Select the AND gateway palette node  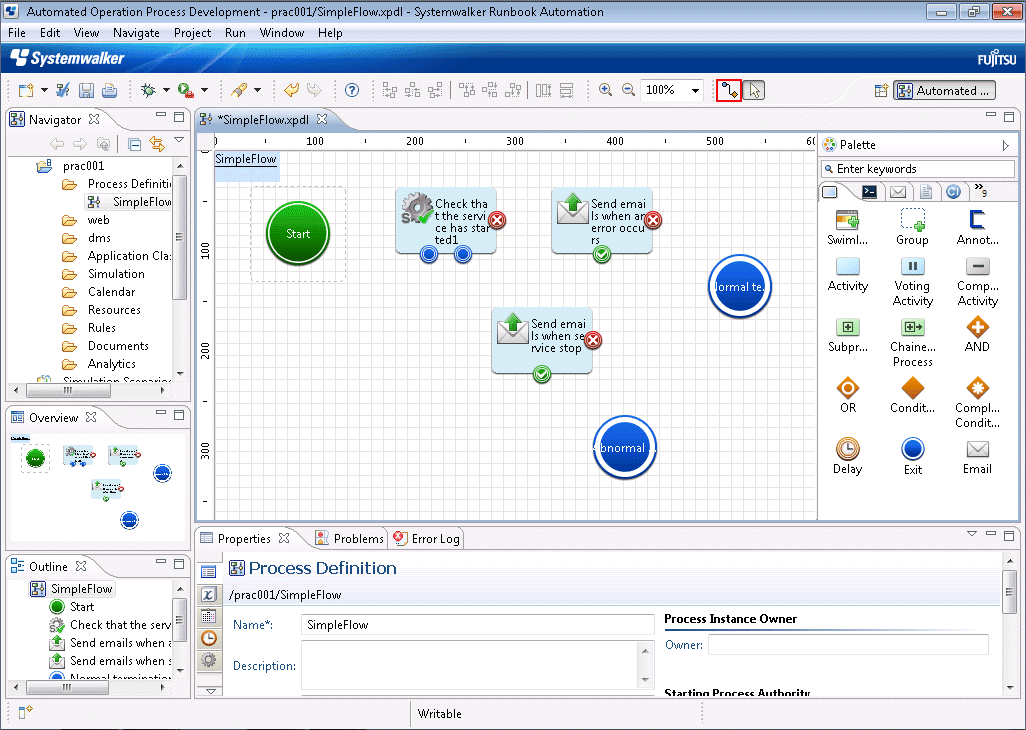tap(977, 335)
